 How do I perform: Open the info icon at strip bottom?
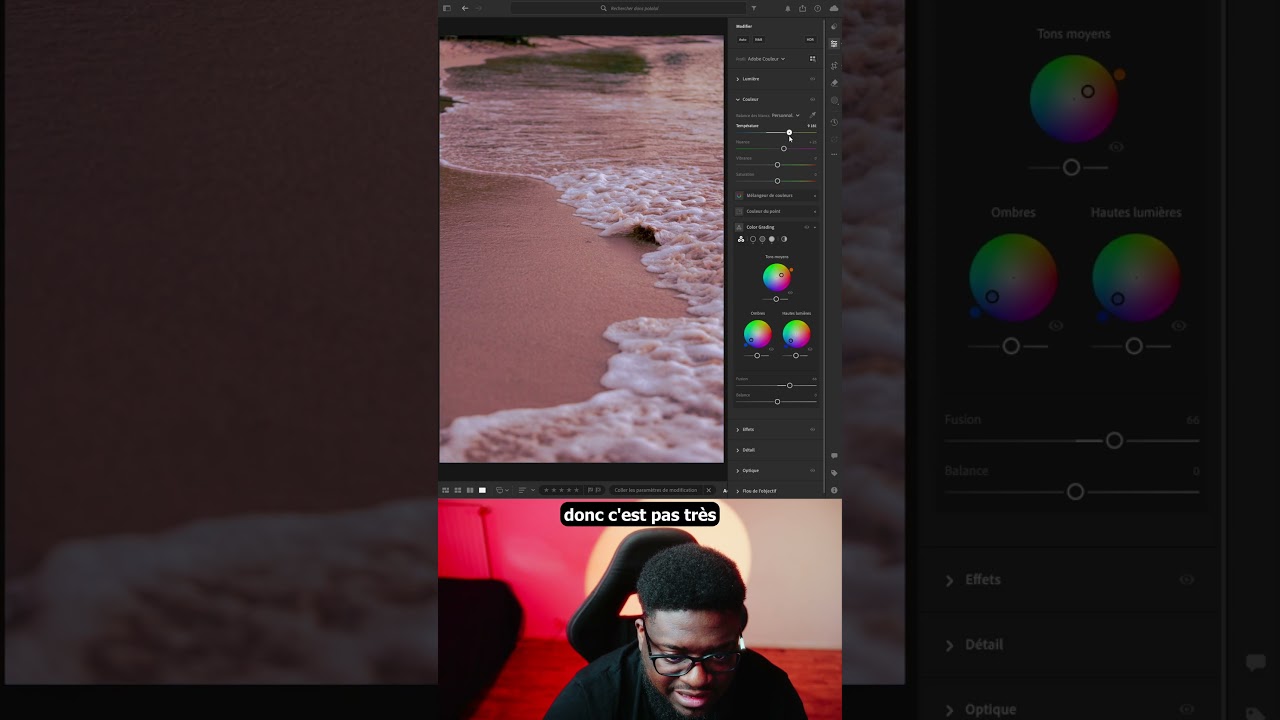pos(834,490)
